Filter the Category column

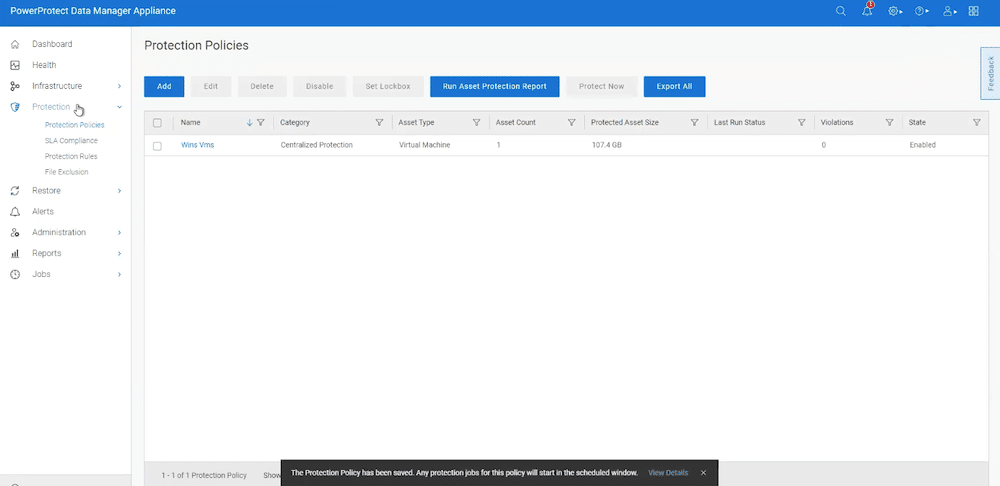pos(379,122)
